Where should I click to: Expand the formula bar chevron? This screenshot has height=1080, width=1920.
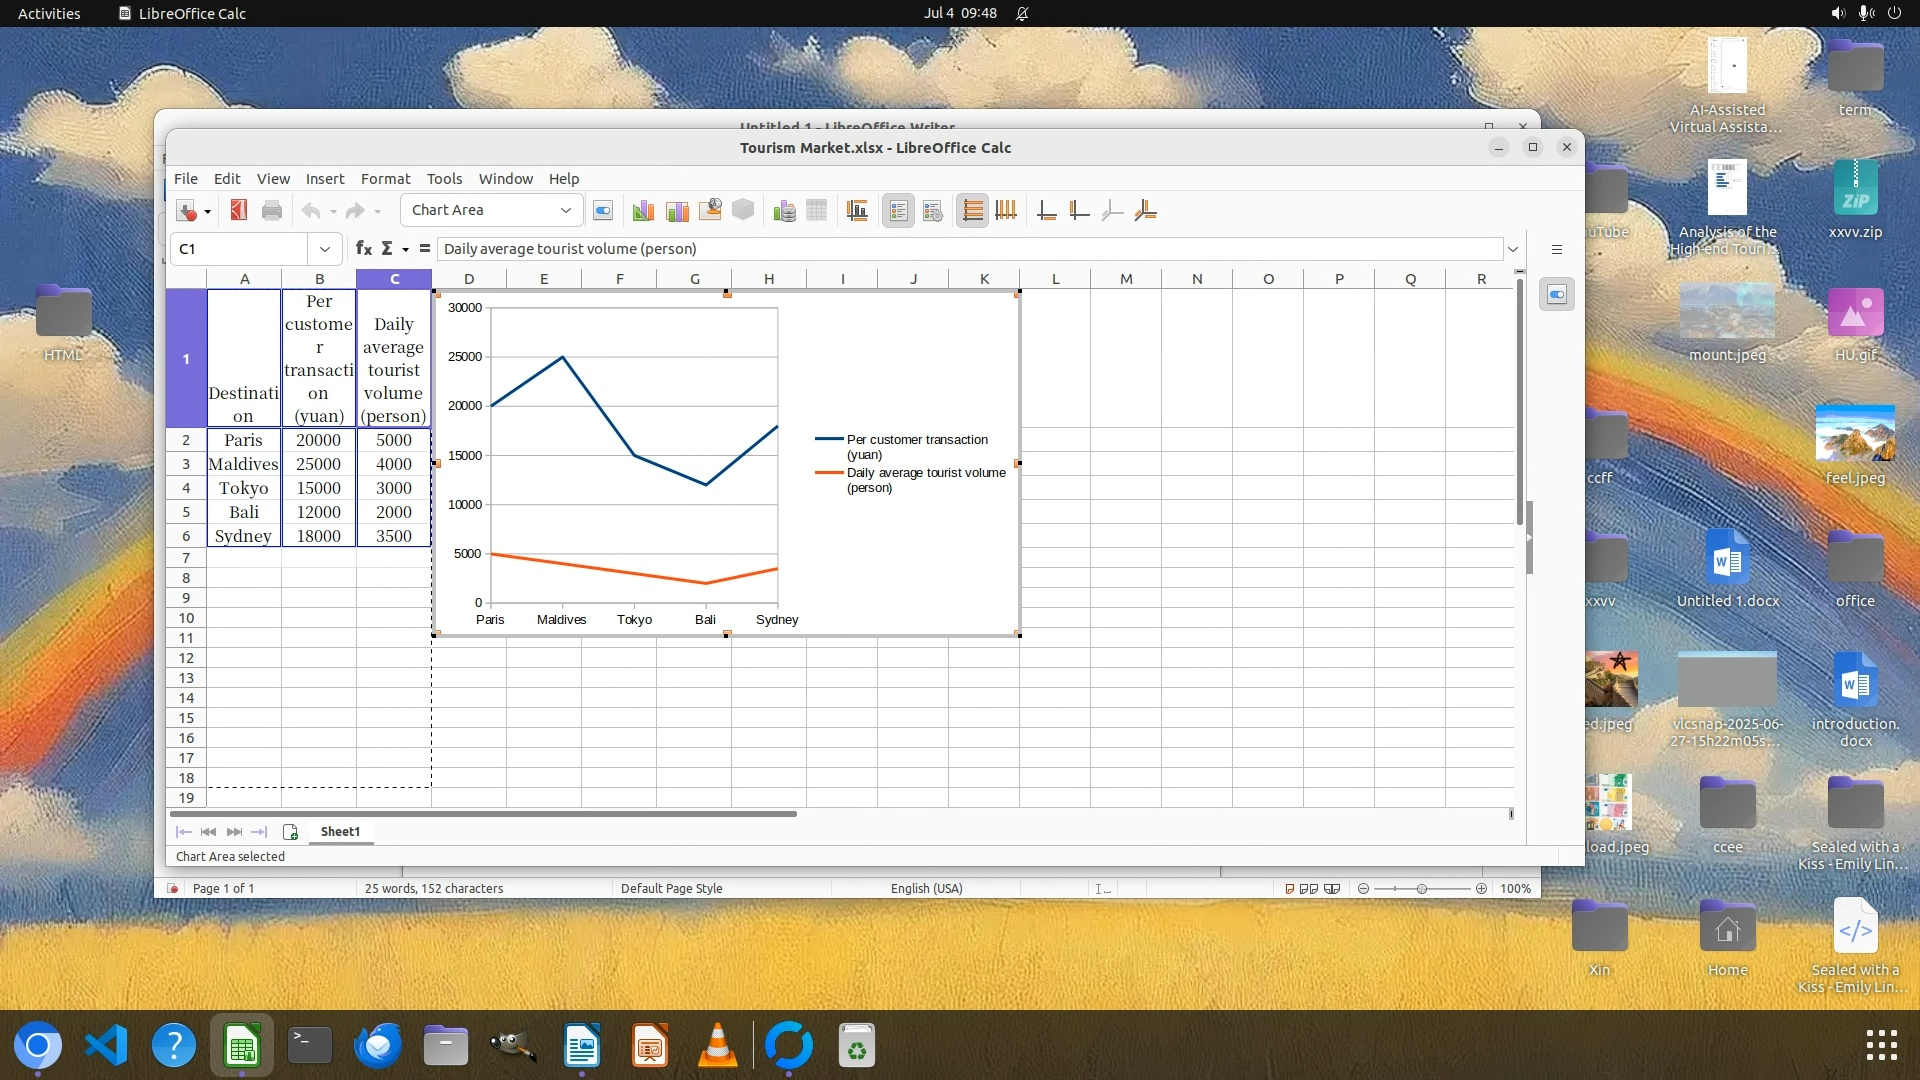(1512, 249)
